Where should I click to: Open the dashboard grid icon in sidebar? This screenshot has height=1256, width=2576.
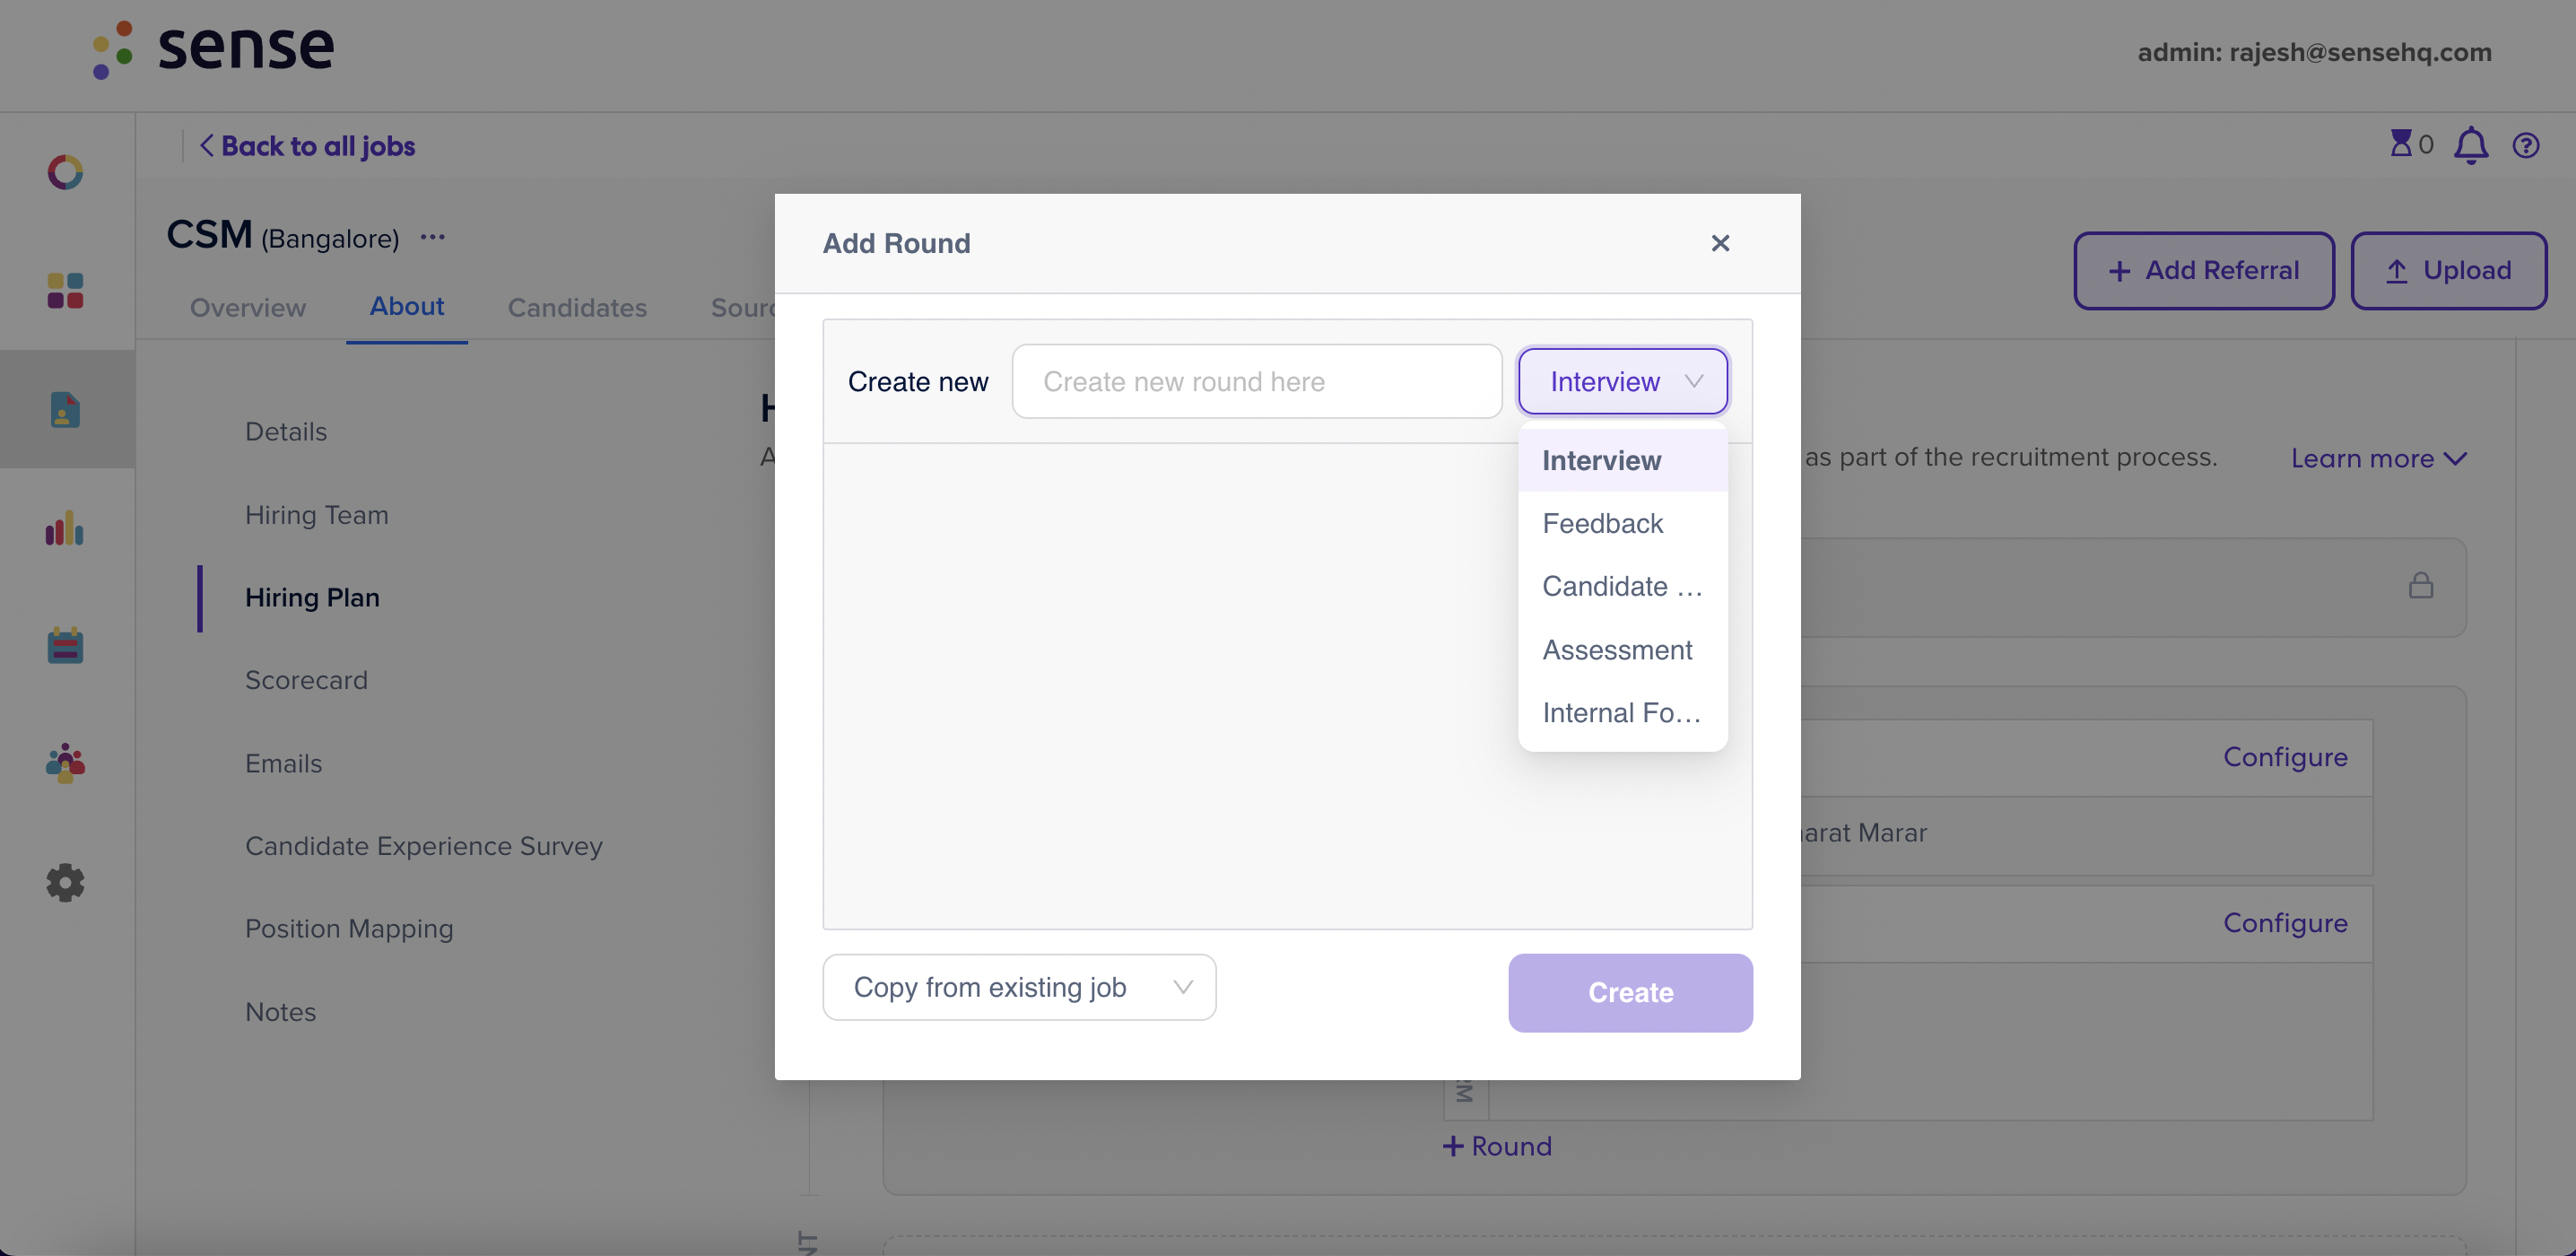(x=65, y=291)
